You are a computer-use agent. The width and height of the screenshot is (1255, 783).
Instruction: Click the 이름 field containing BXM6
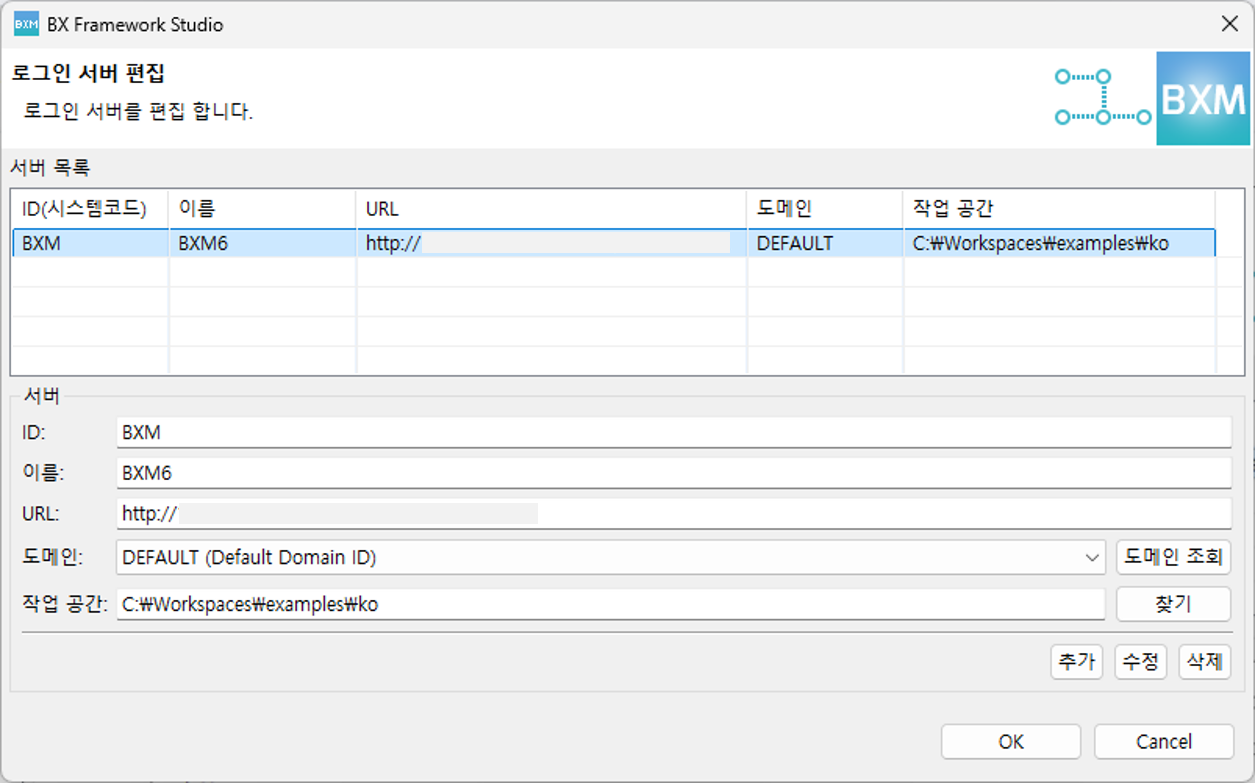673,473
